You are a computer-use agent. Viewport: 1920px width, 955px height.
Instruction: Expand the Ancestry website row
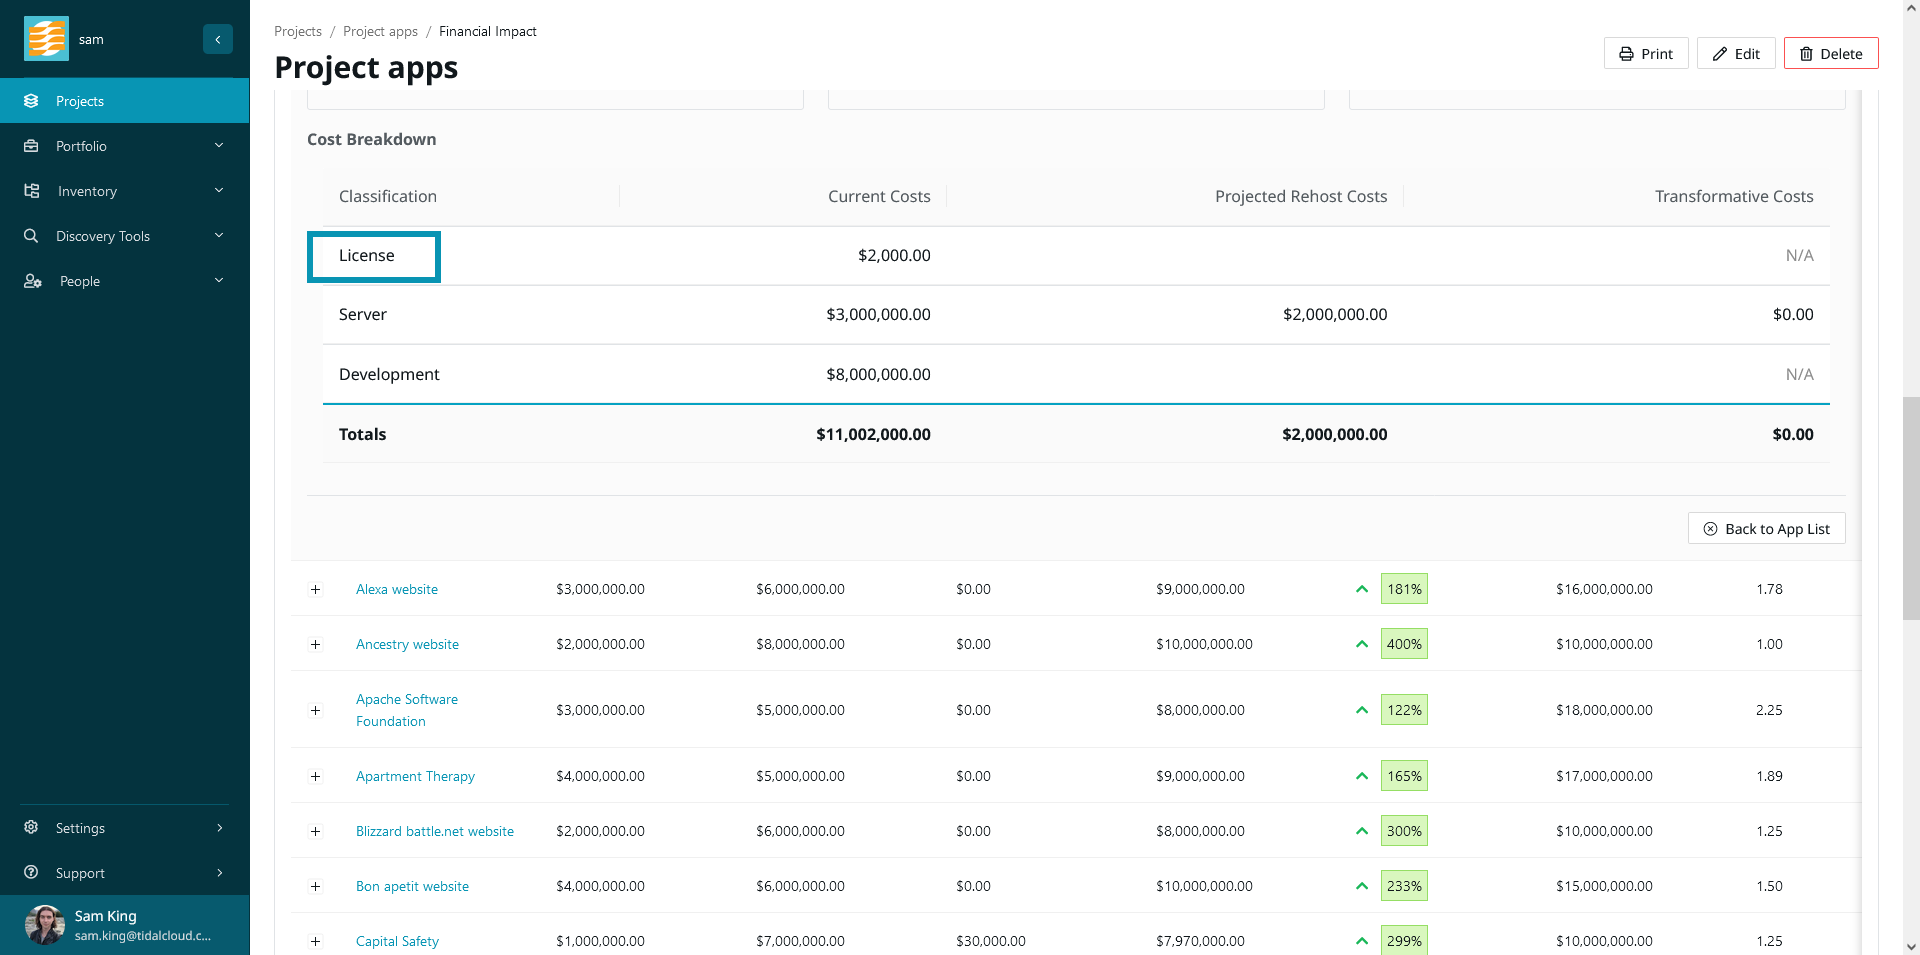tap(315, 644)
